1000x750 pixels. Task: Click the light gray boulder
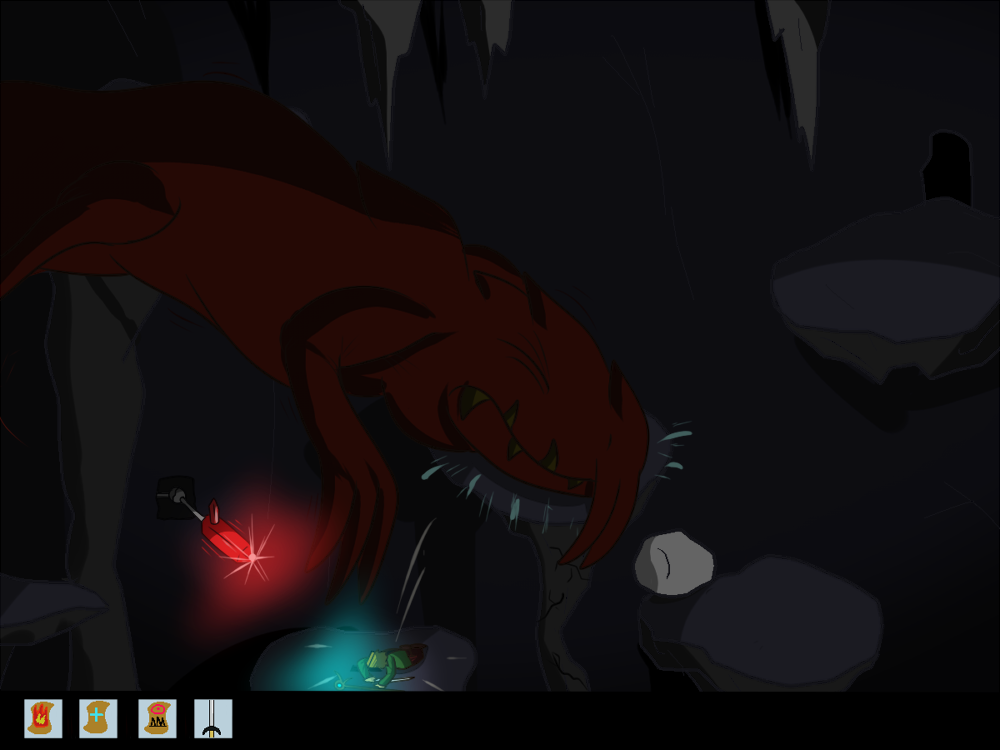coord(674,562)
